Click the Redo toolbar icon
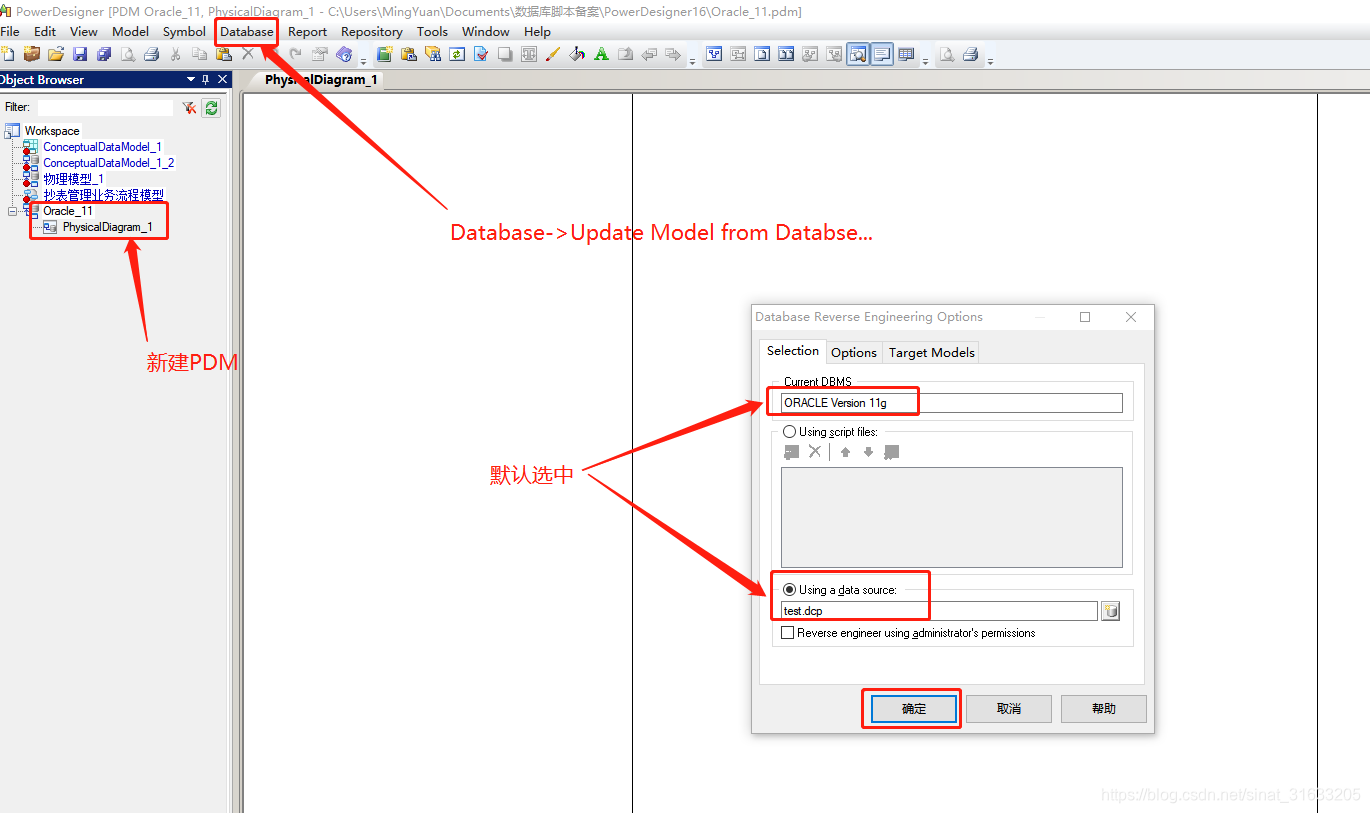 [x=295, y=54]
